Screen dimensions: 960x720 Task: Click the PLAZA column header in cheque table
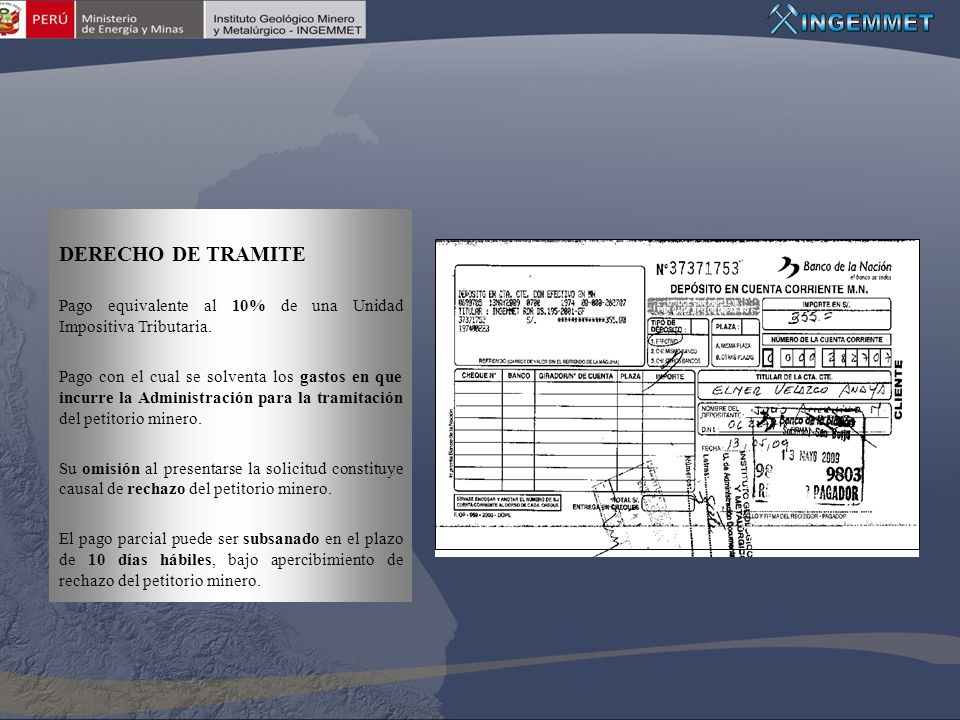pyautogui.click(x=630, y=376)
